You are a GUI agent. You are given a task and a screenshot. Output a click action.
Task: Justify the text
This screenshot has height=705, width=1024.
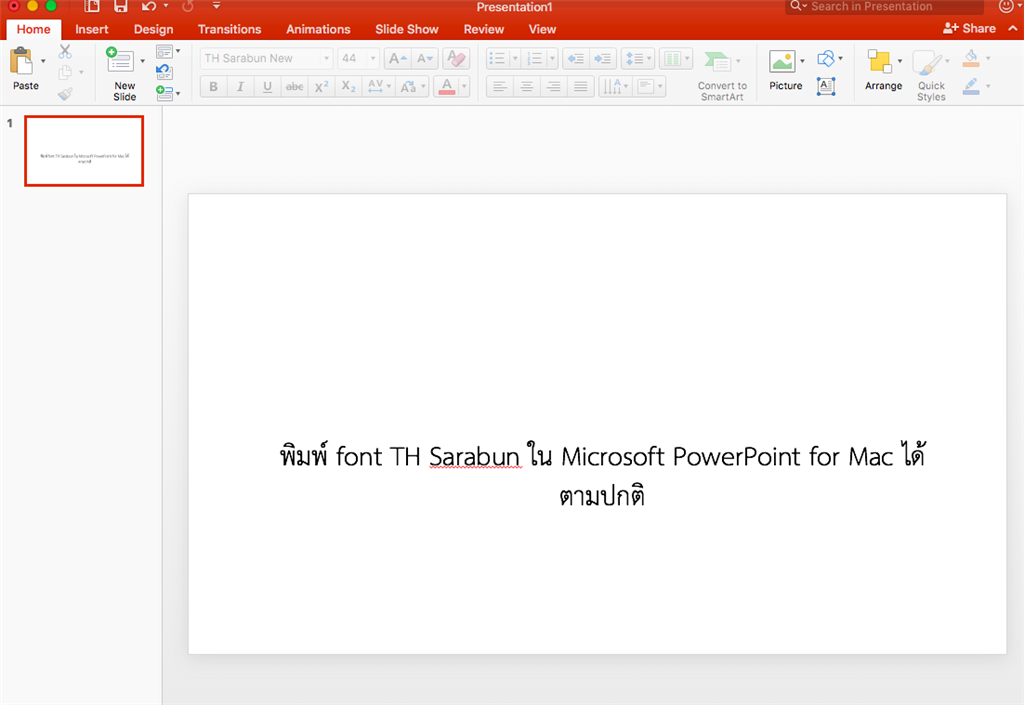point(580,86)
